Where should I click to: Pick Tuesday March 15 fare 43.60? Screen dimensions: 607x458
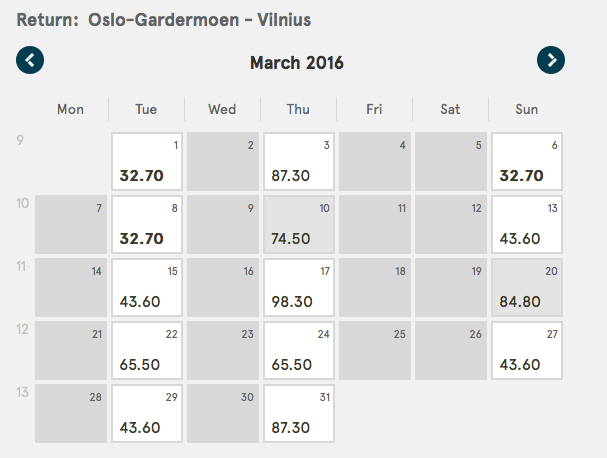click(147, 288)
